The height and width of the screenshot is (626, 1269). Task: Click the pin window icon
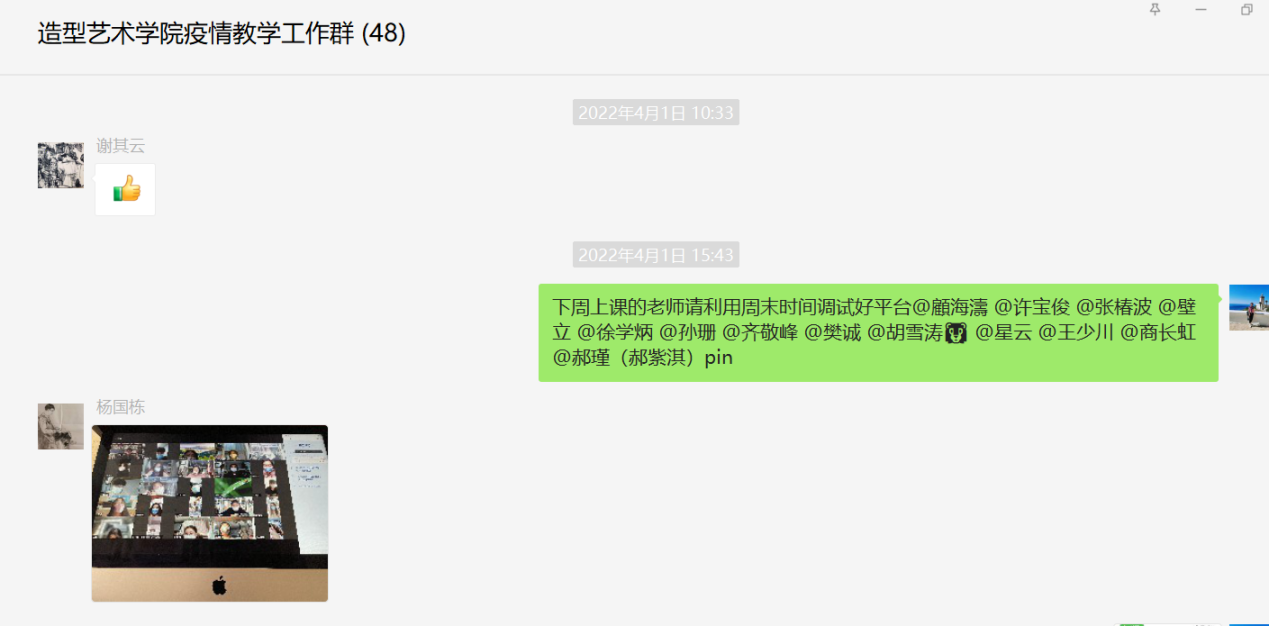click(x=1155, y=10)
